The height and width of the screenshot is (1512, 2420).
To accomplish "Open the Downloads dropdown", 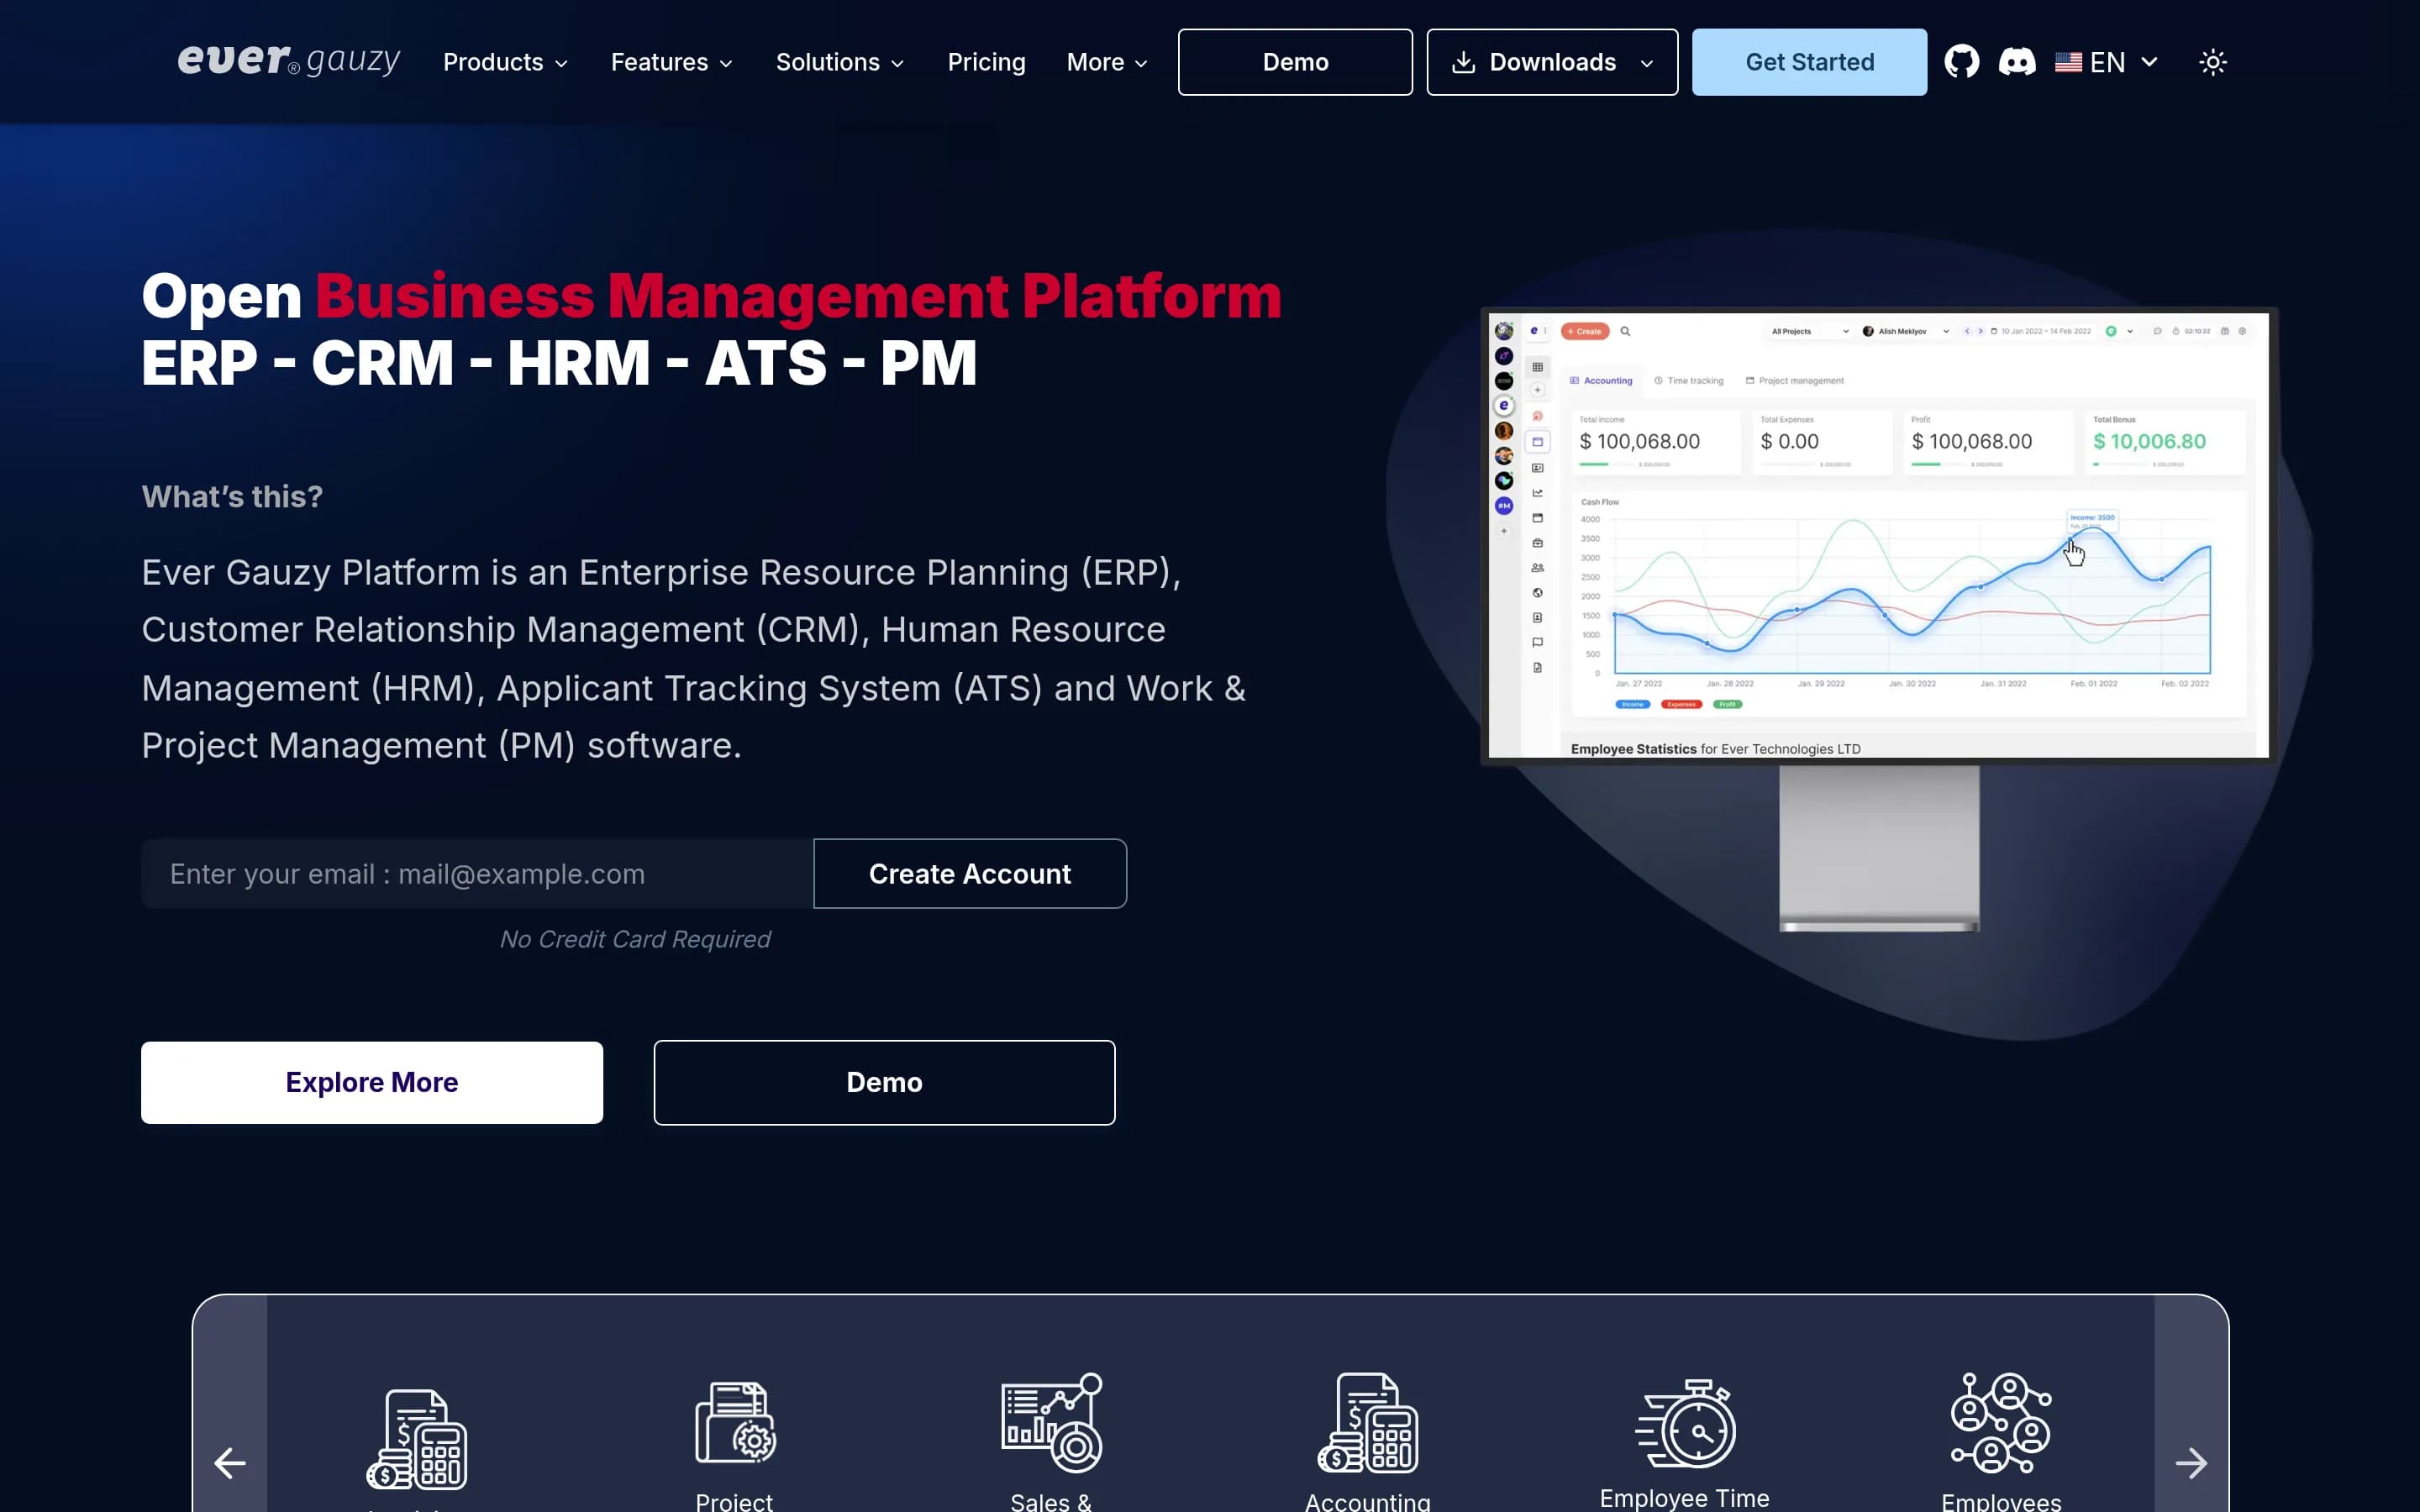I will pos(1552,62).
